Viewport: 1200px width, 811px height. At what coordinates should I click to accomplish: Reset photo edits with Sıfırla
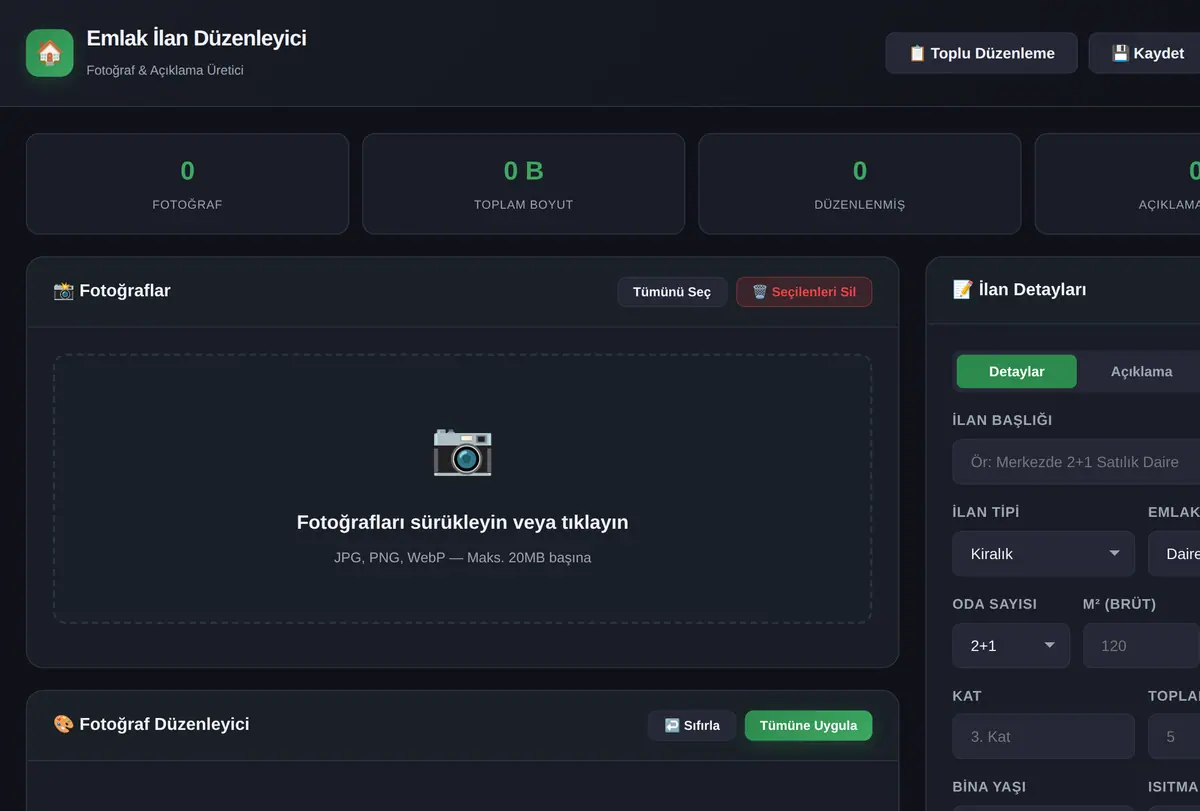[x=692, y=725]
